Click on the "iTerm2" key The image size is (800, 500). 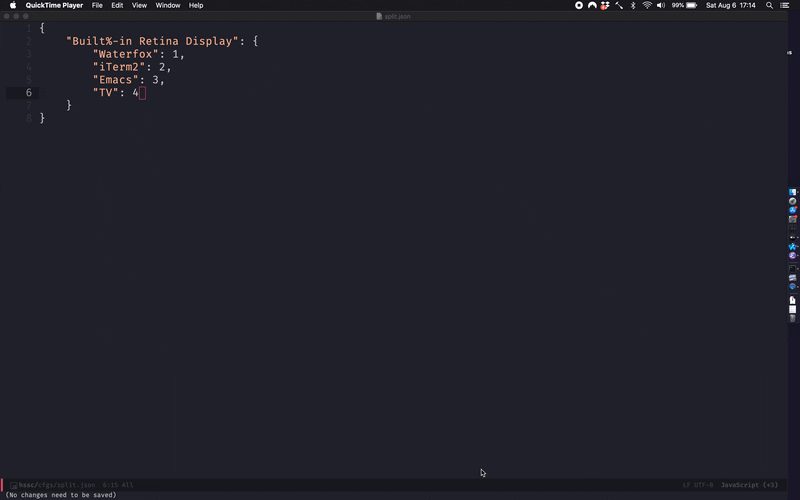(x=119, y=66)
